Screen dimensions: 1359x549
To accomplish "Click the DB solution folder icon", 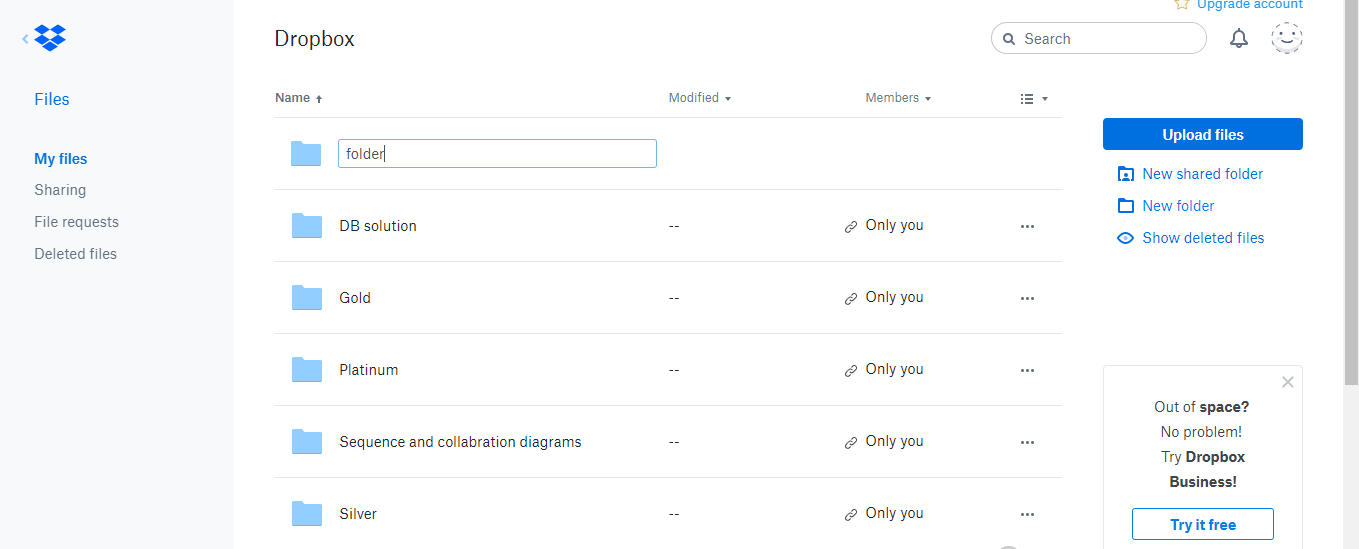I will point(307,226).
